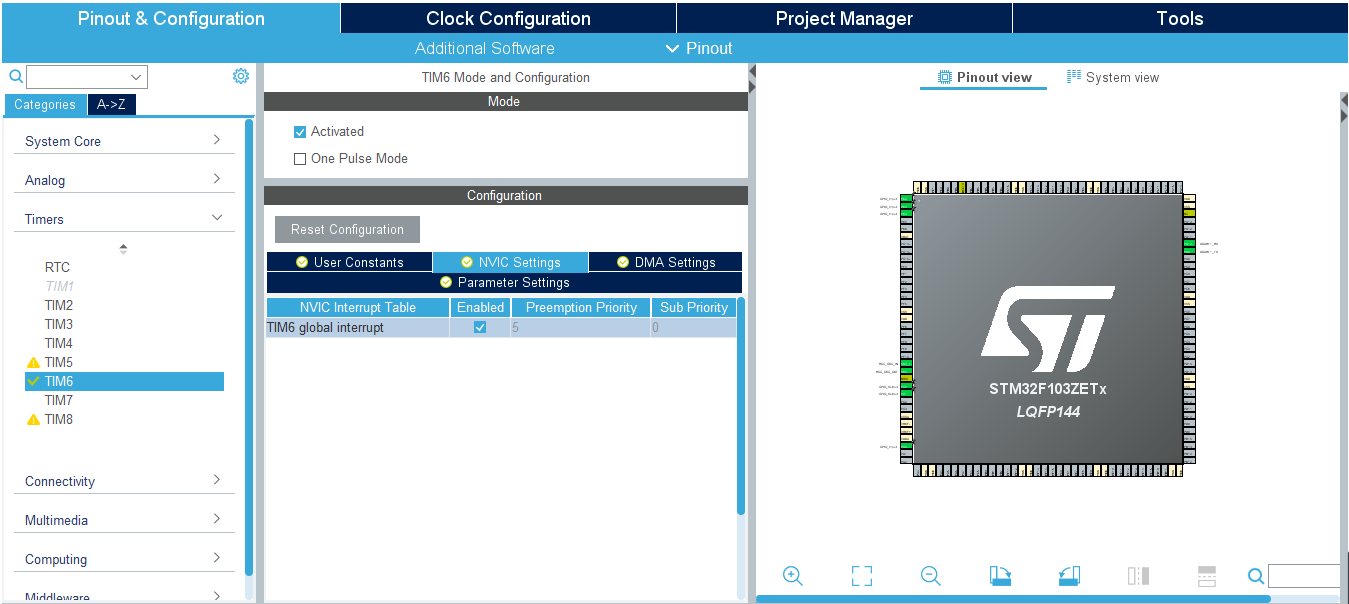Open the Tools tab
The height and width of the screenshot is (604, 1349).
pyautogui.click(x=1180, y=18)
